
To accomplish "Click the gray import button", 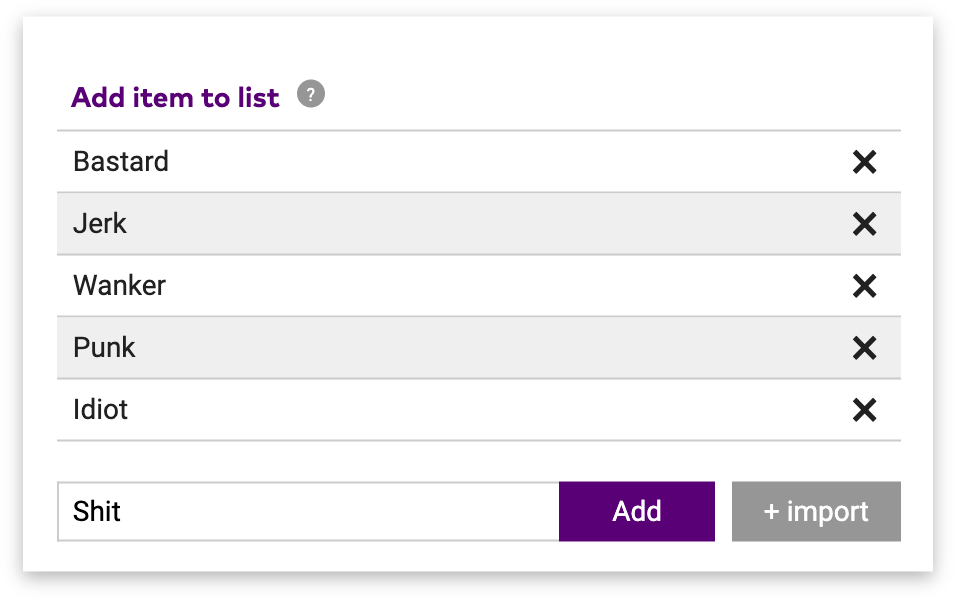I will [x=816, y=512].
